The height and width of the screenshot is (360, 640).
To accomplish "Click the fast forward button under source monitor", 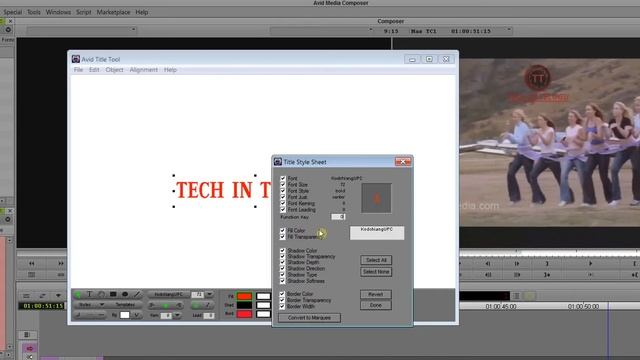I will [61, 264].
